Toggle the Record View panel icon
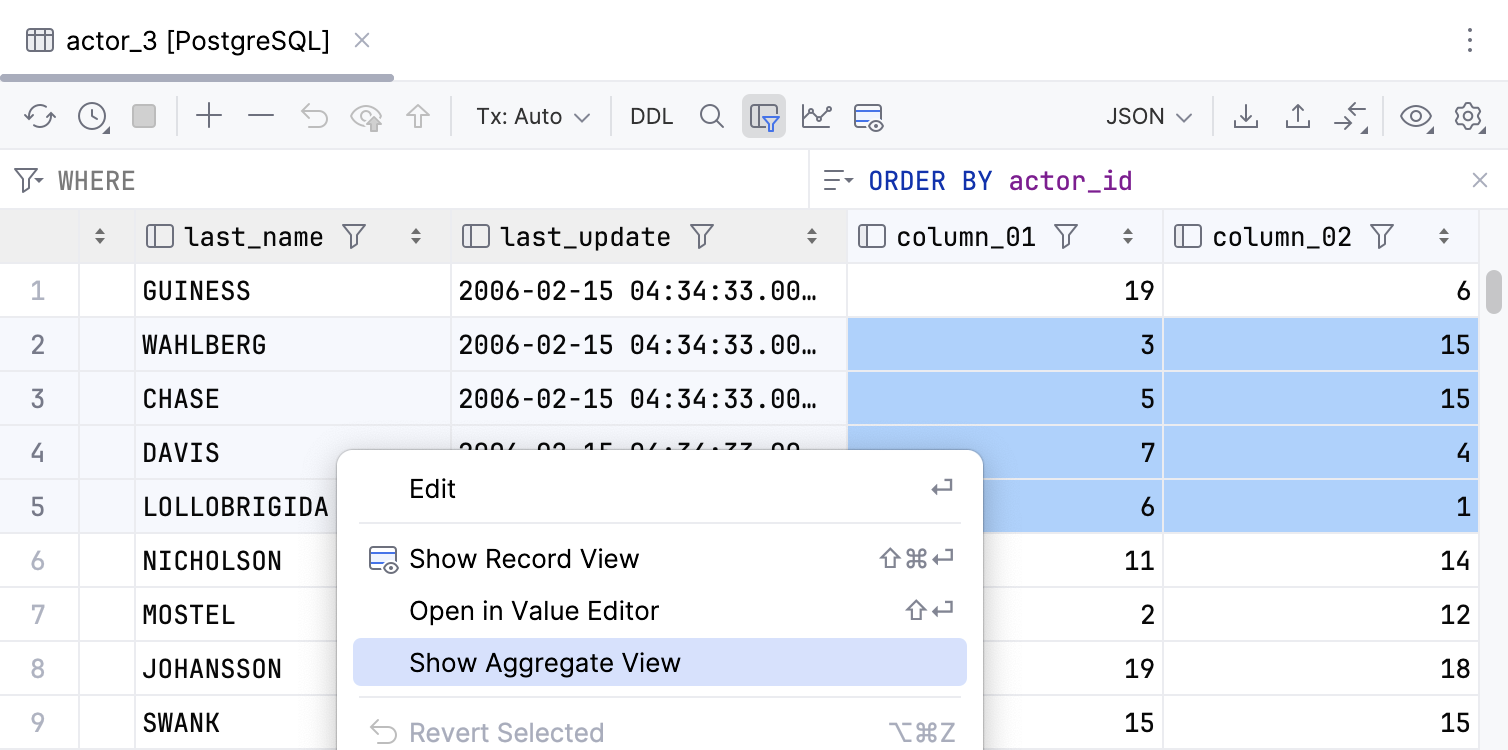 coord(869,116)
